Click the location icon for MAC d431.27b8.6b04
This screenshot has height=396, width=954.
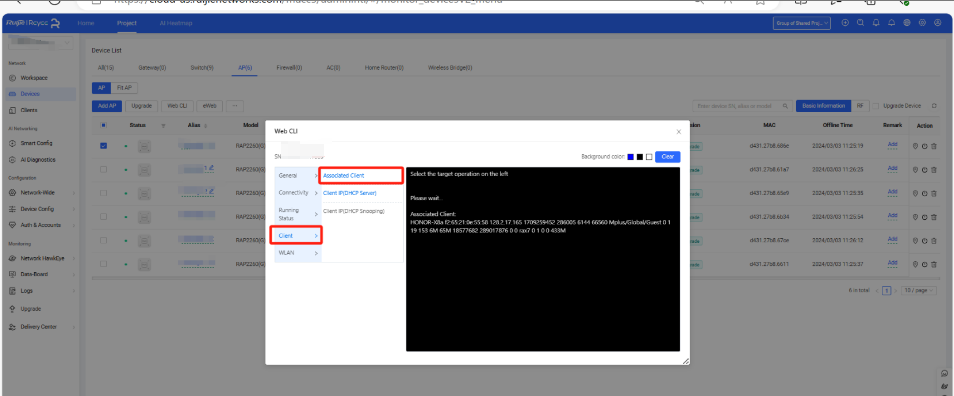click(x=916, y=217)
